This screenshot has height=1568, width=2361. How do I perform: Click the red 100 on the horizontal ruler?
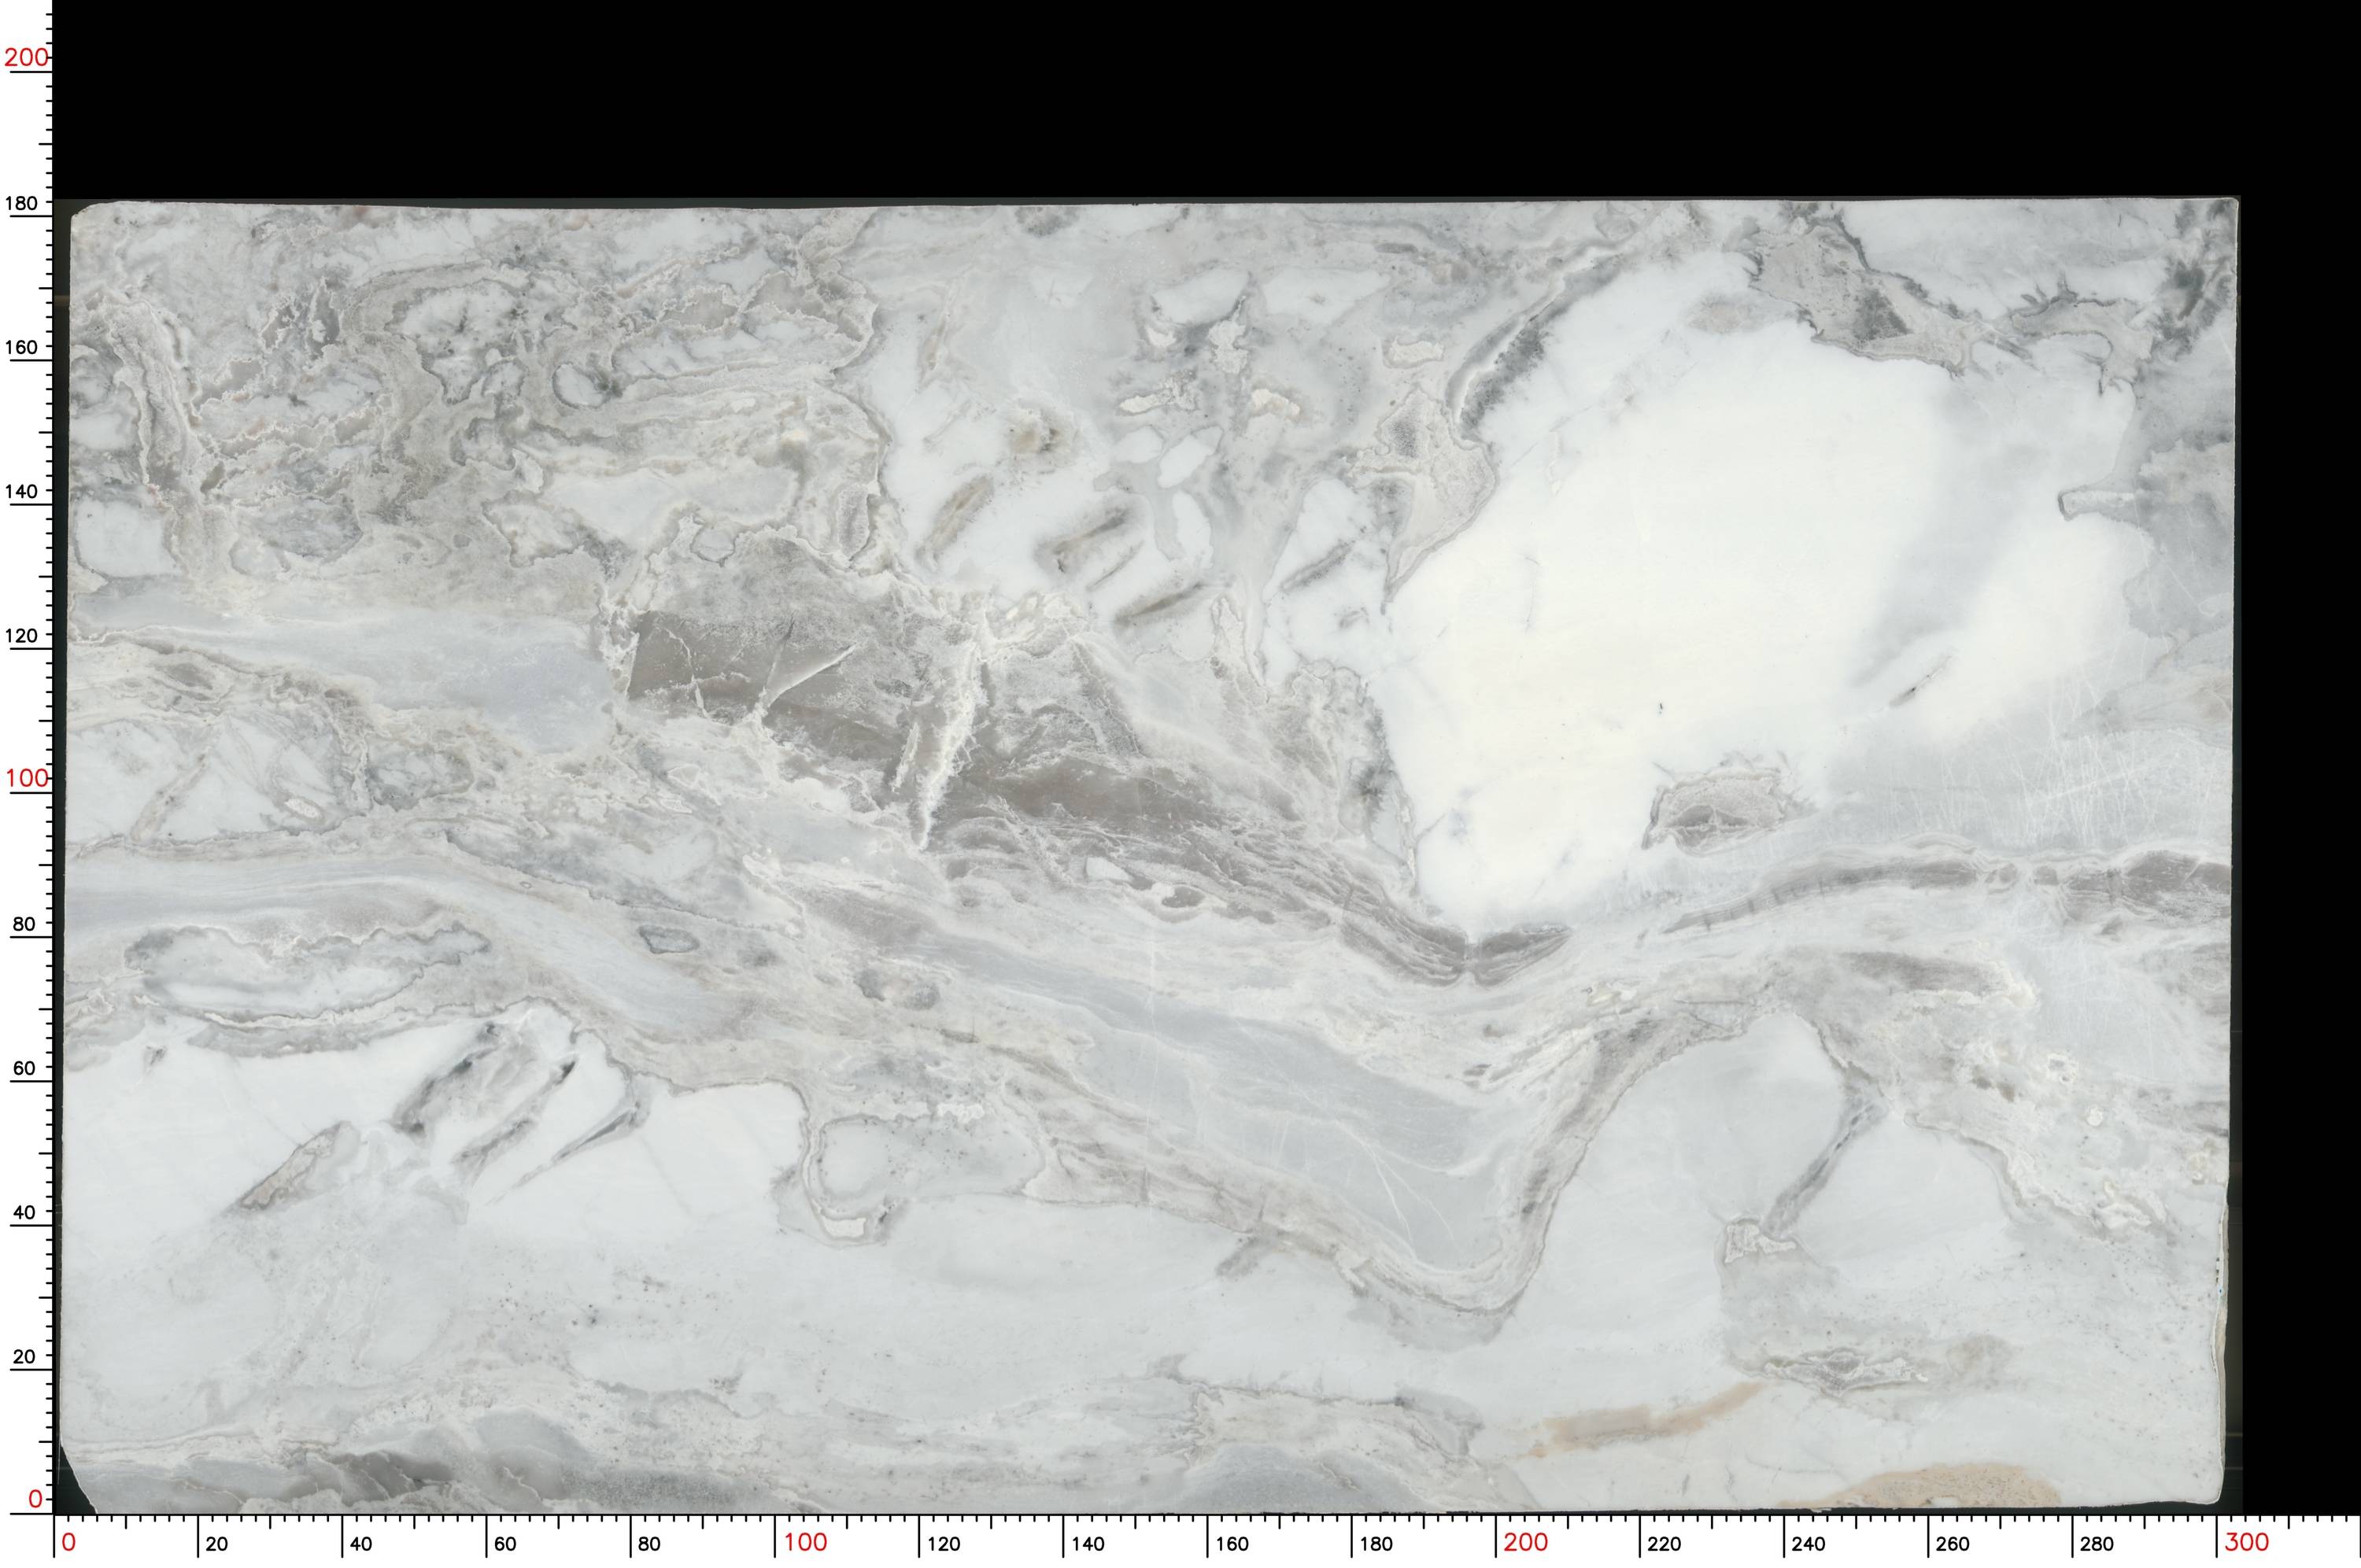(x=805, y=1543)
